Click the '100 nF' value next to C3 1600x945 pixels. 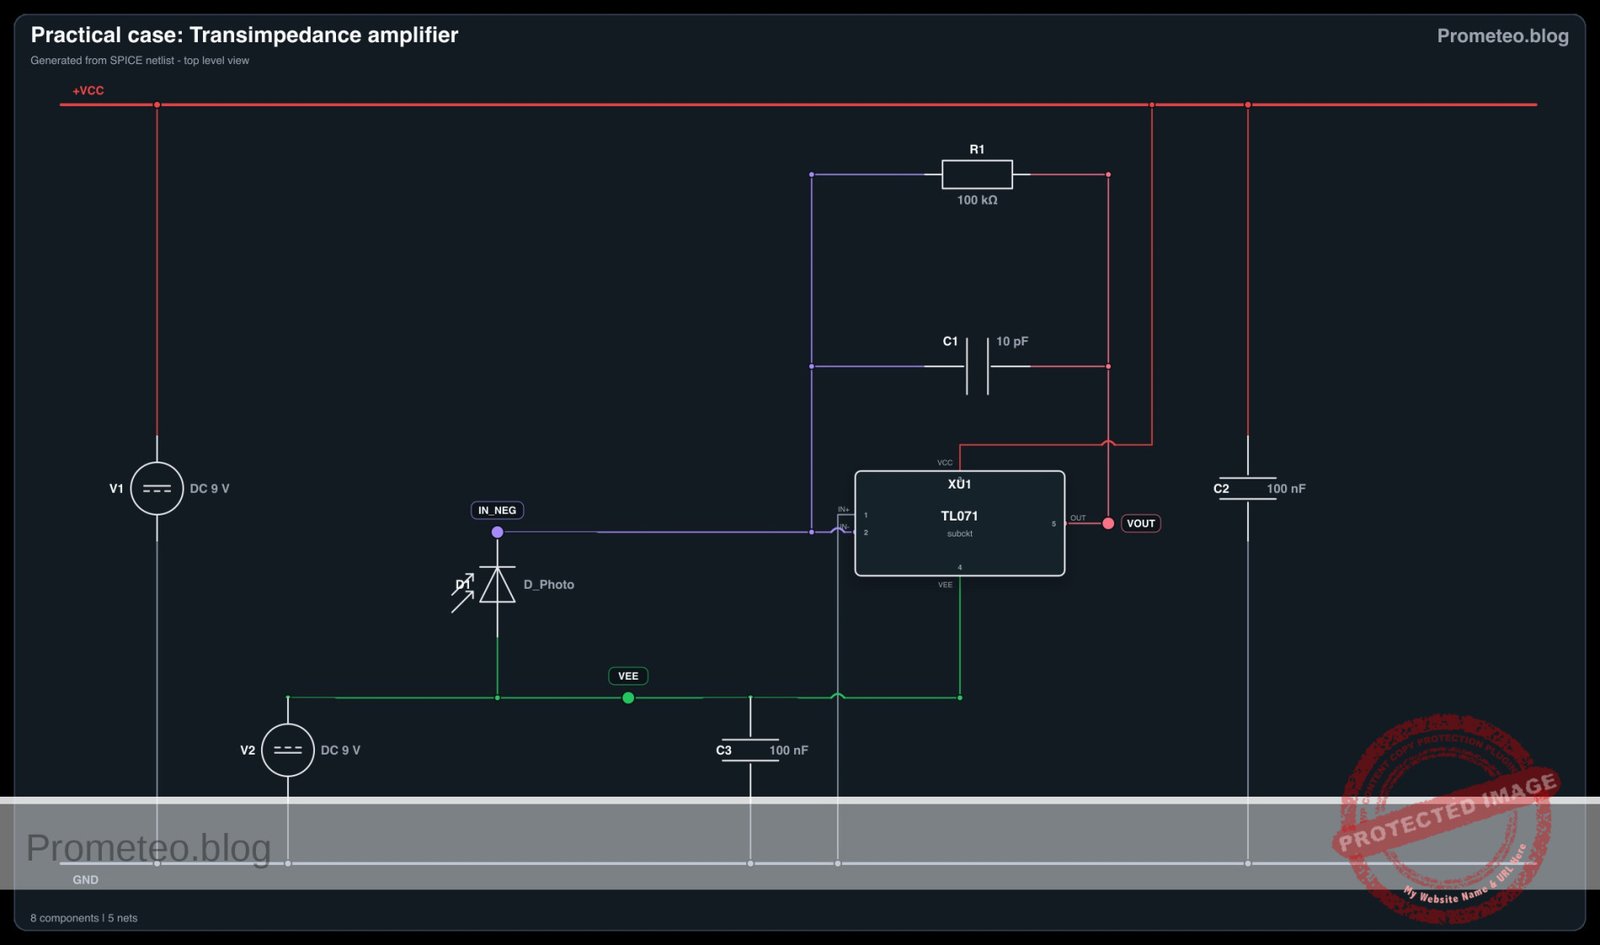[x=788, y=750]
